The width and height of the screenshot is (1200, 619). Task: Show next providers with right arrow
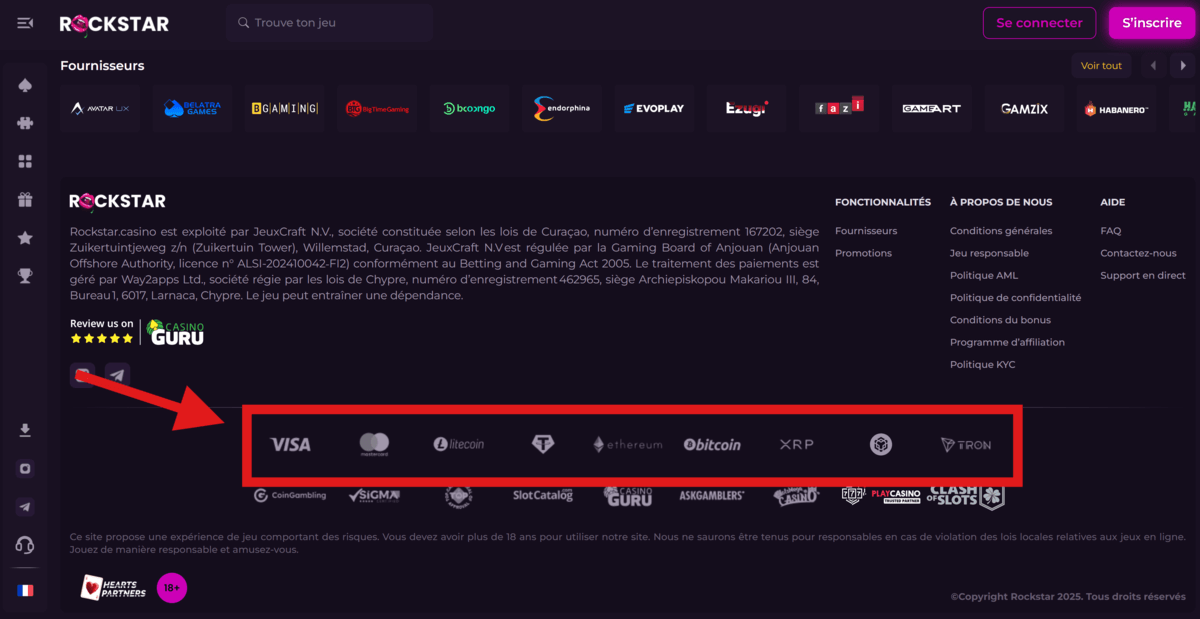click(x=1183, y=66)
